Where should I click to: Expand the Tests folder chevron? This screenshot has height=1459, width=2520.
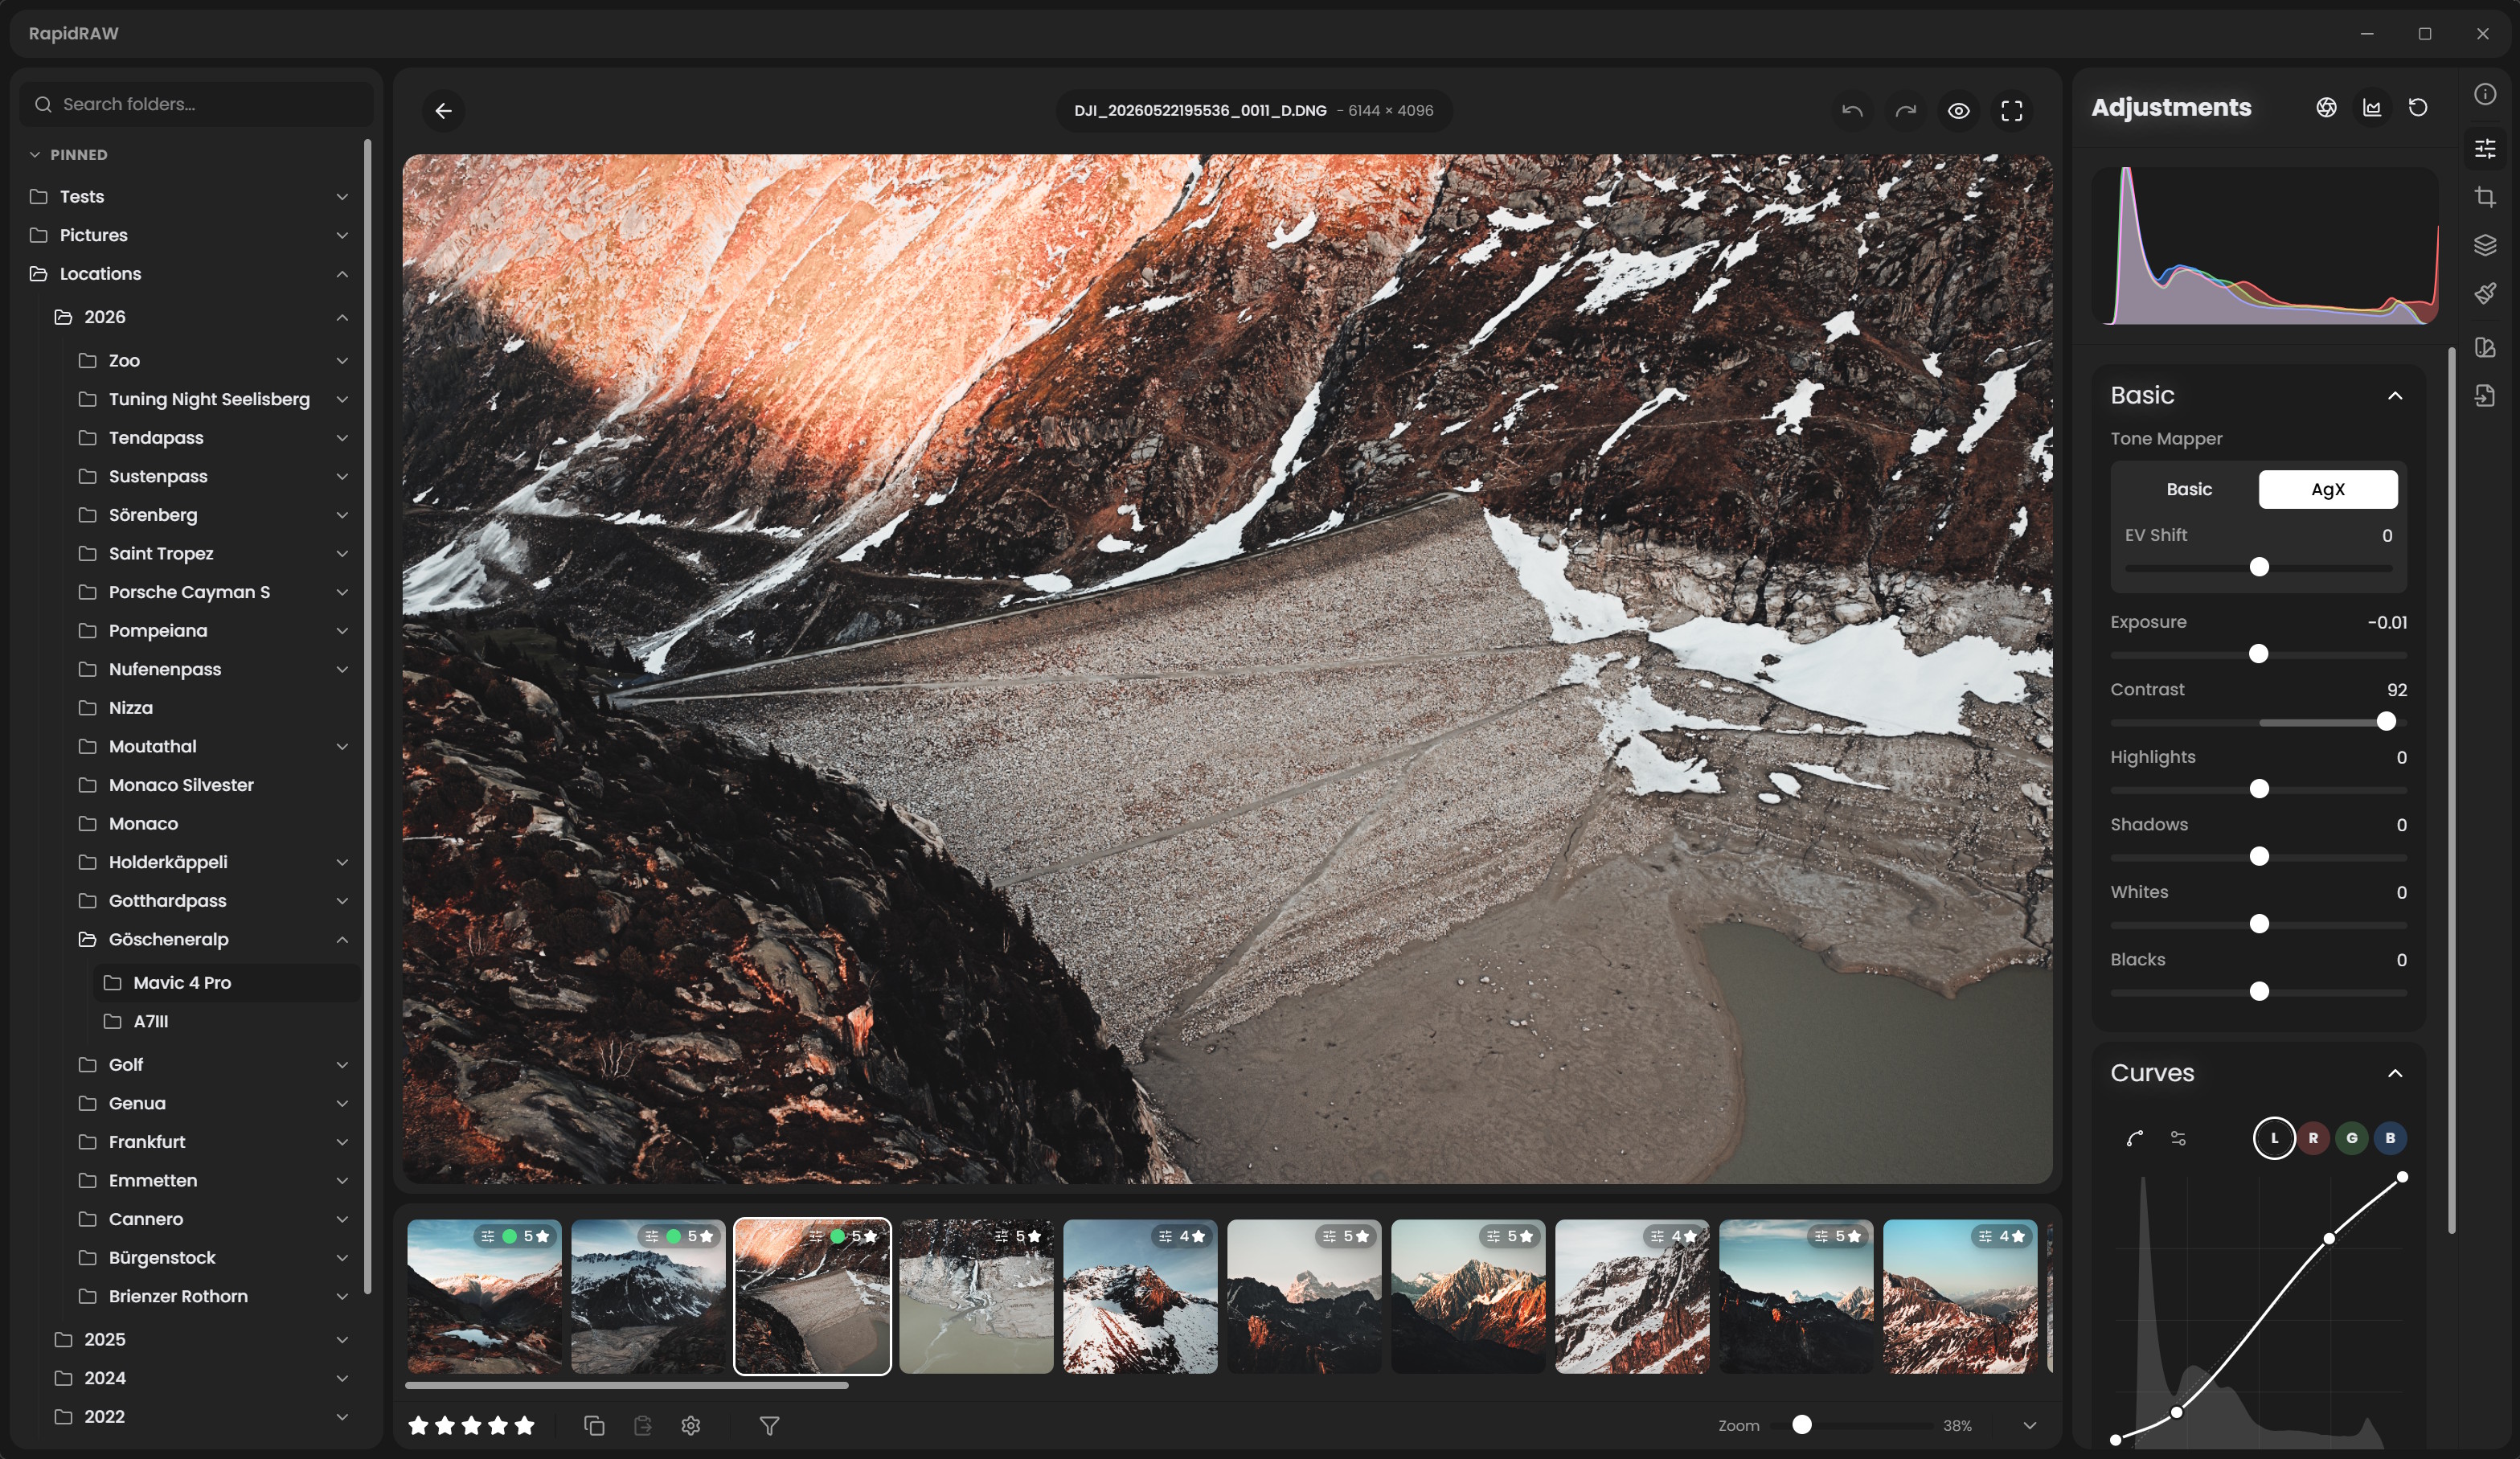coord(342,197)
